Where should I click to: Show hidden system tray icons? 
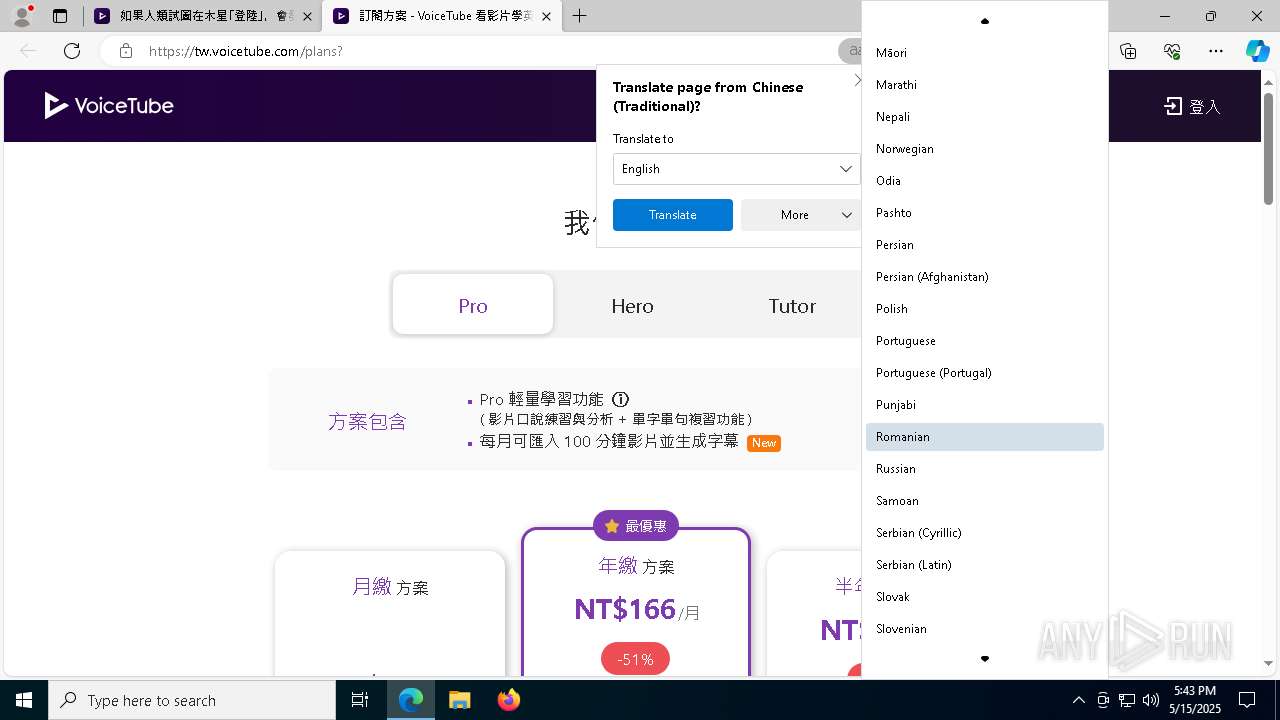coord(1078,700)
